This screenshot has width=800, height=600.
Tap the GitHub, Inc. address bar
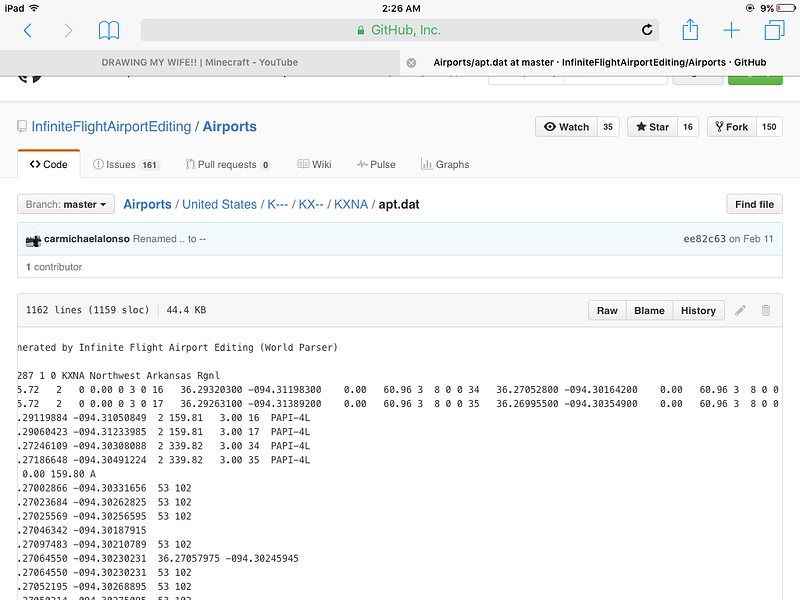click(x=399, y=30)
